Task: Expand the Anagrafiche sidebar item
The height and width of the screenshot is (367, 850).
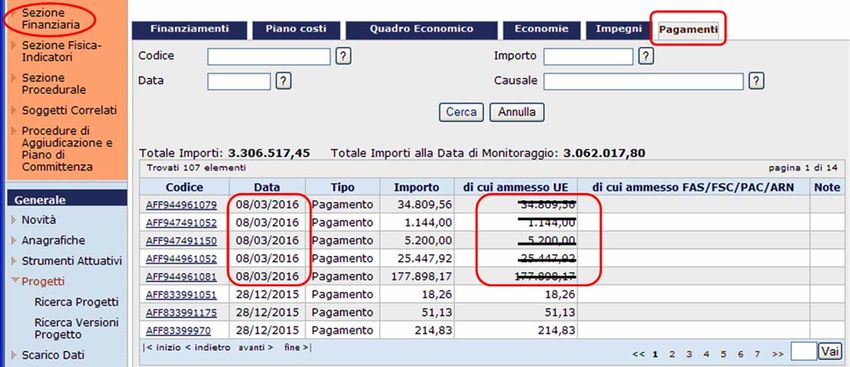Action: 14,240
